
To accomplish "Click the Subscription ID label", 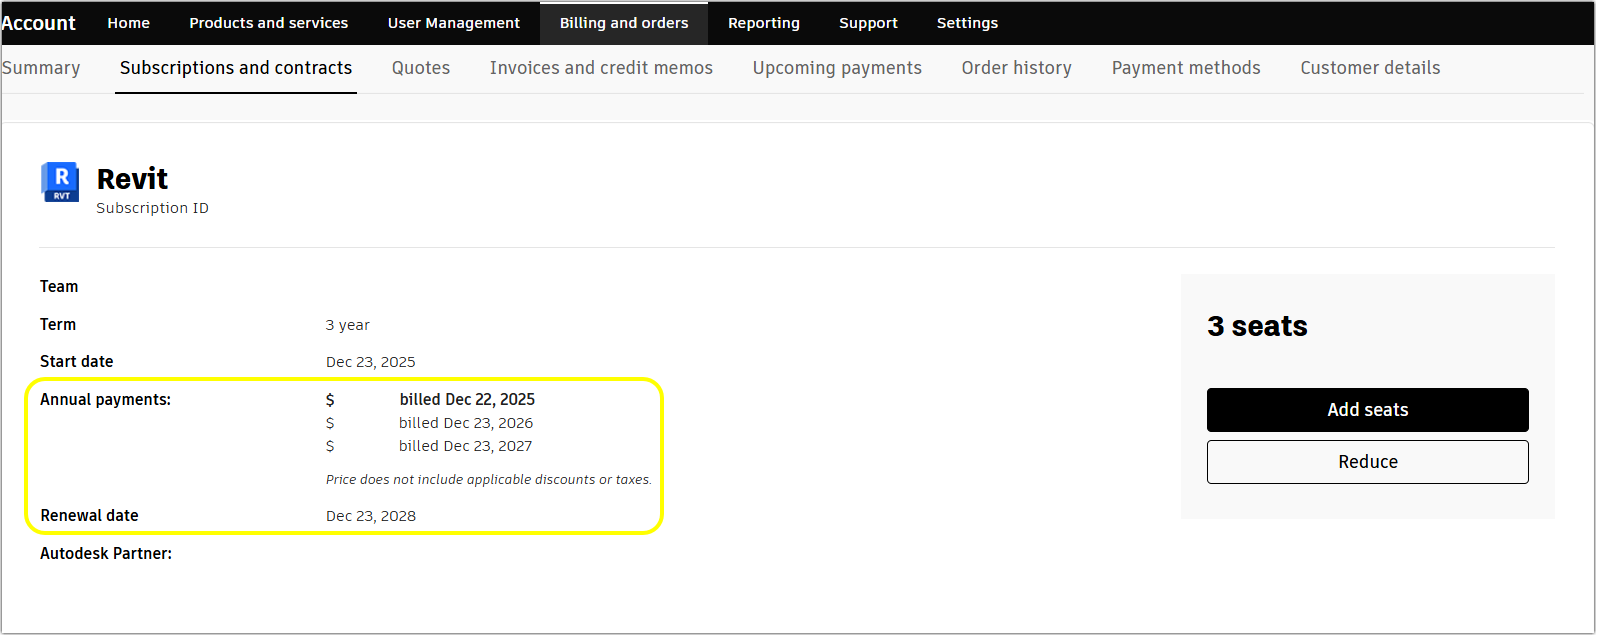I will pyautogui.click(x=152, y=208).
